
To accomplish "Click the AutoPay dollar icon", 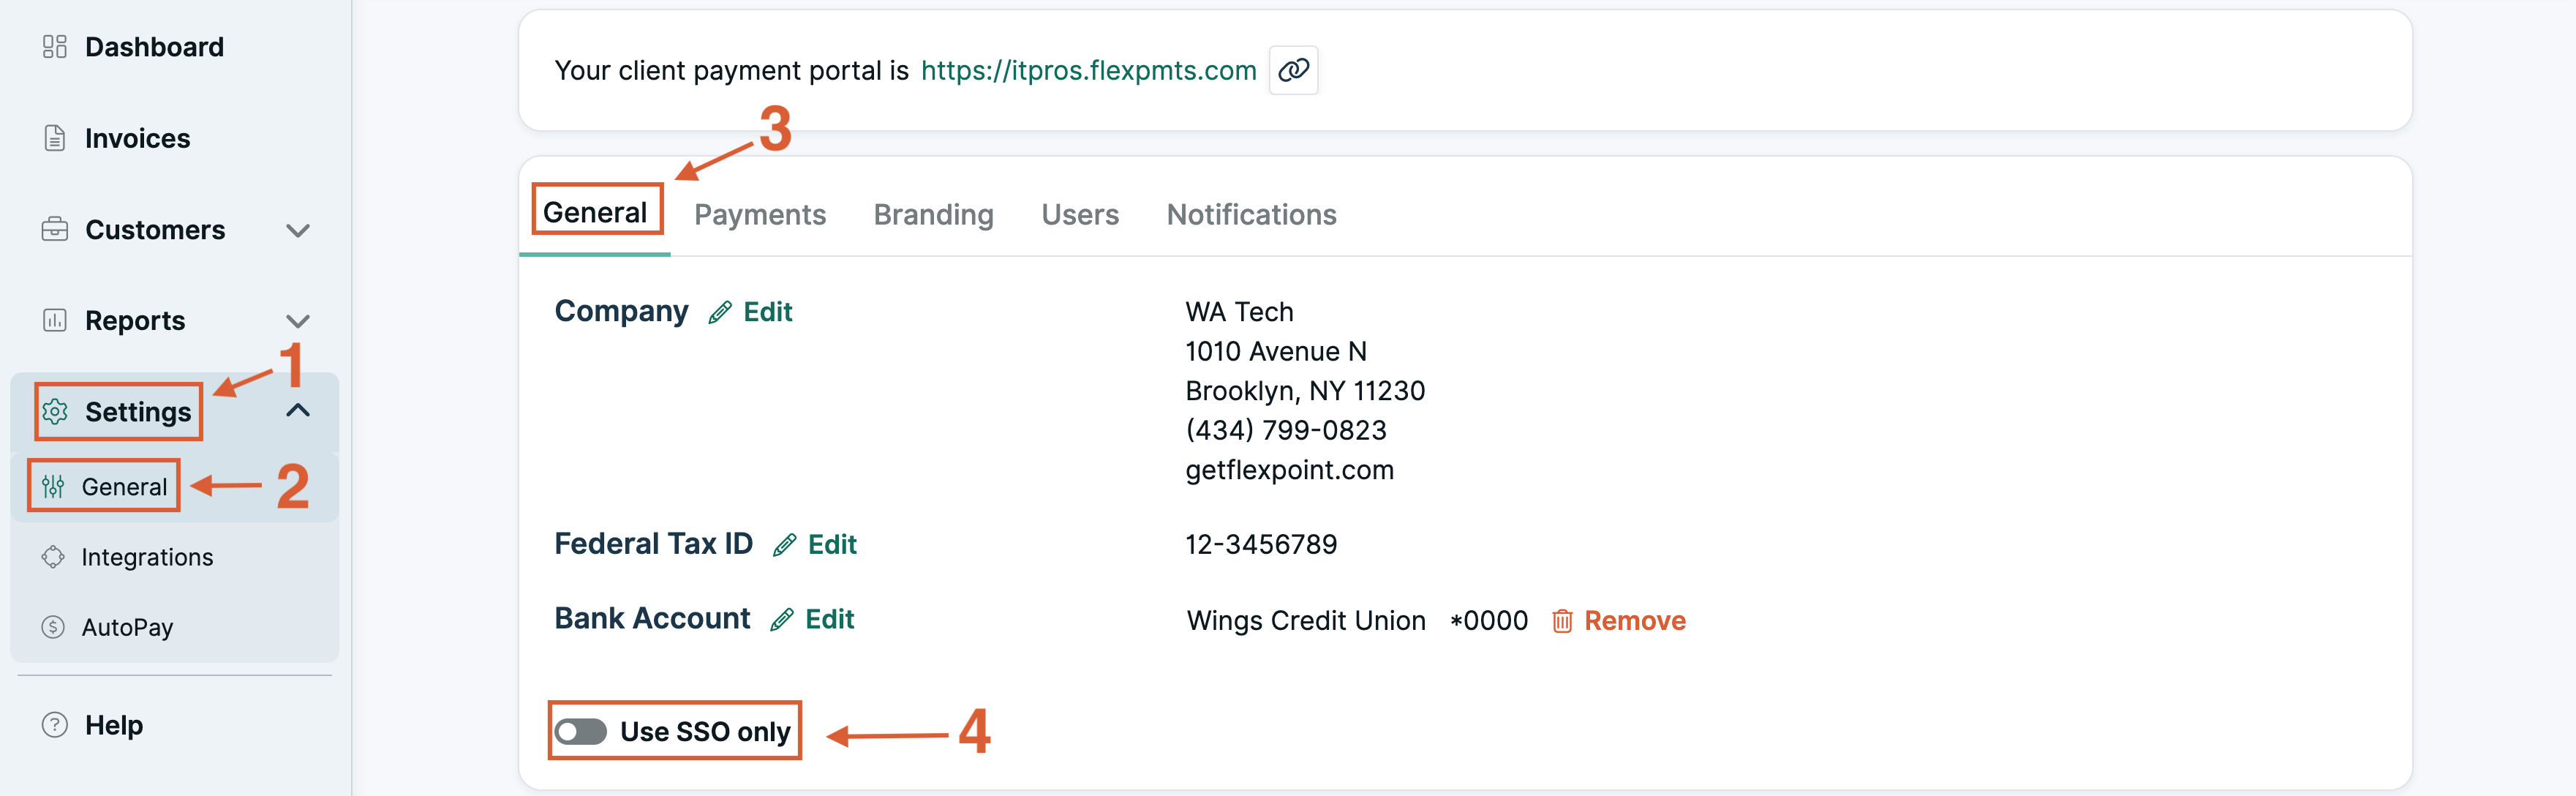I will click(x=54, y=627).
